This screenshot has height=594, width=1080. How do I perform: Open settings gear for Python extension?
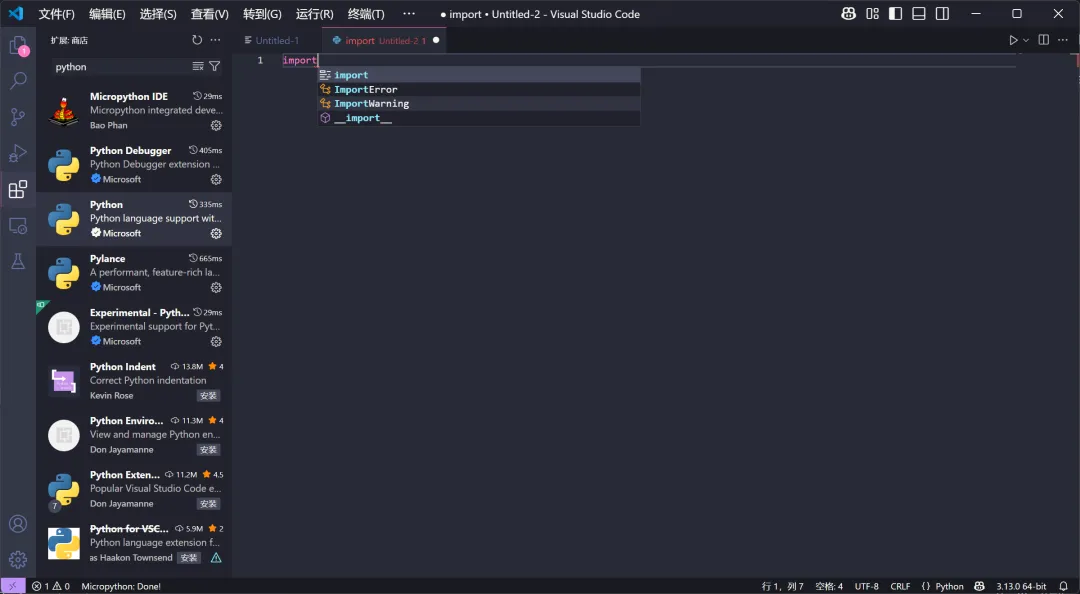216,234
